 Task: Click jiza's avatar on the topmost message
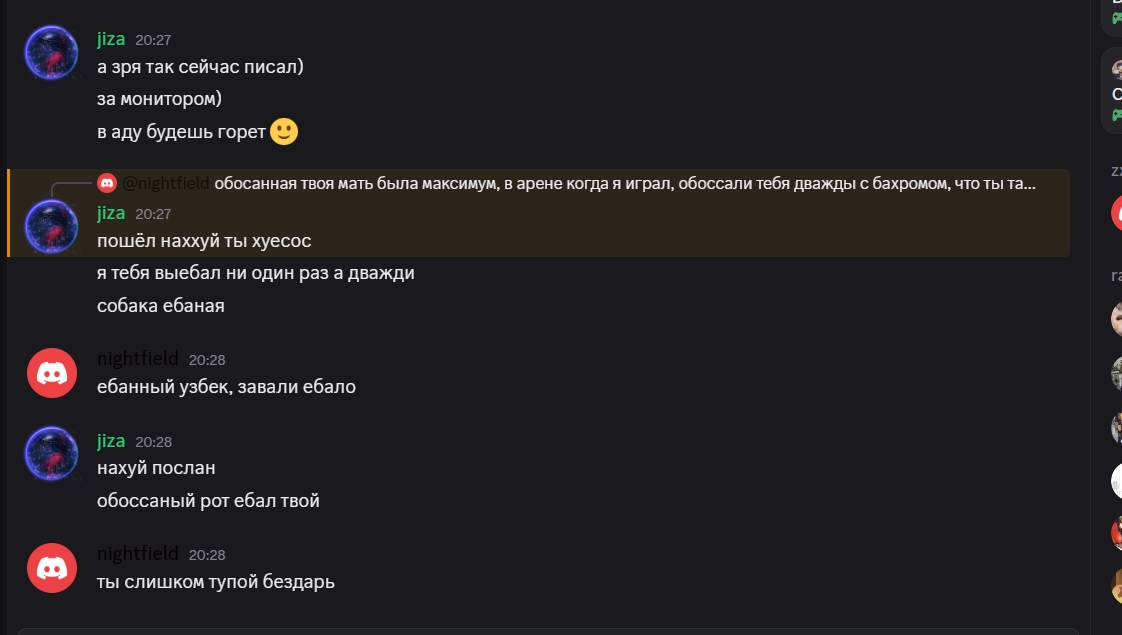[51, 53]
